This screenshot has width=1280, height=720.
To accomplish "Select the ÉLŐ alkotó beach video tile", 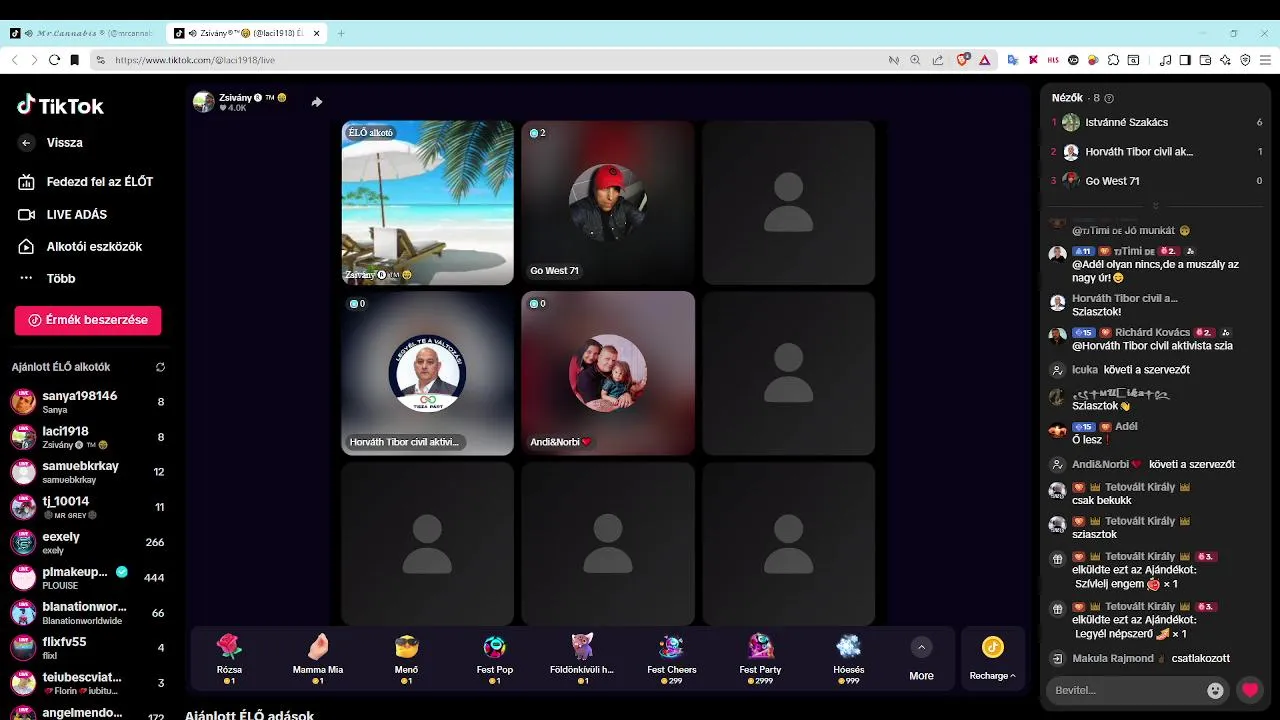I will (428, 203).
